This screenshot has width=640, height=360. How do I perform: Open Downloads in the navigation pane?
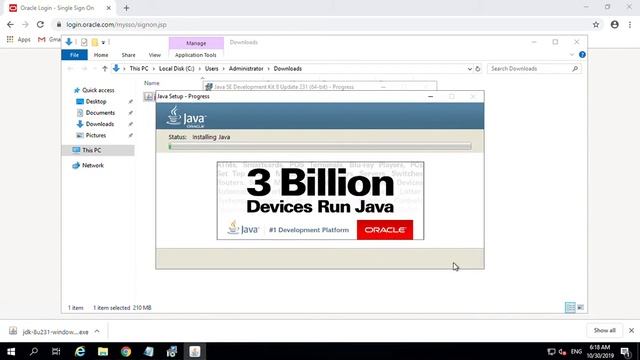pos(100,124)
